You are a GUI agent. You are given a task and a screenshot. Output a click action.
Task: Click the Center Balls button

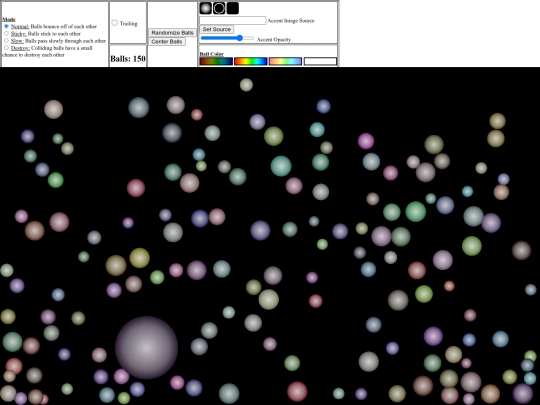(167, 41)
